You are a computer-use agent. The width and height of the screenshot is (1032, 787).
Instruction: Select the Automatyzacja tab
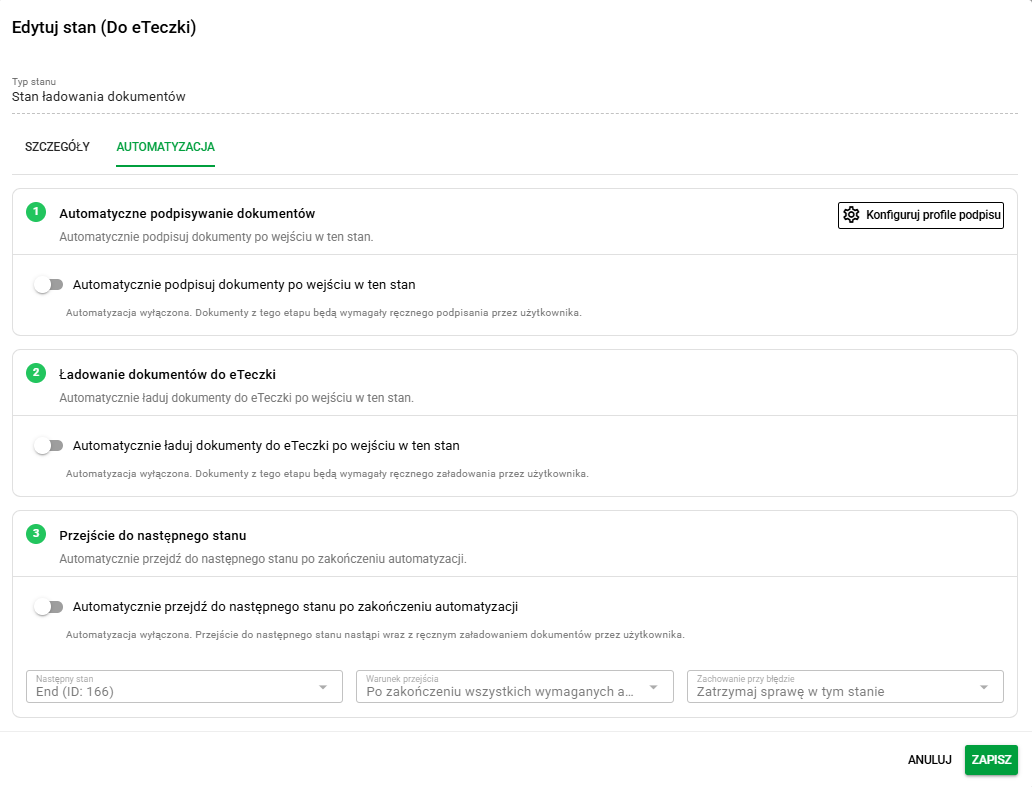(165, 147)
